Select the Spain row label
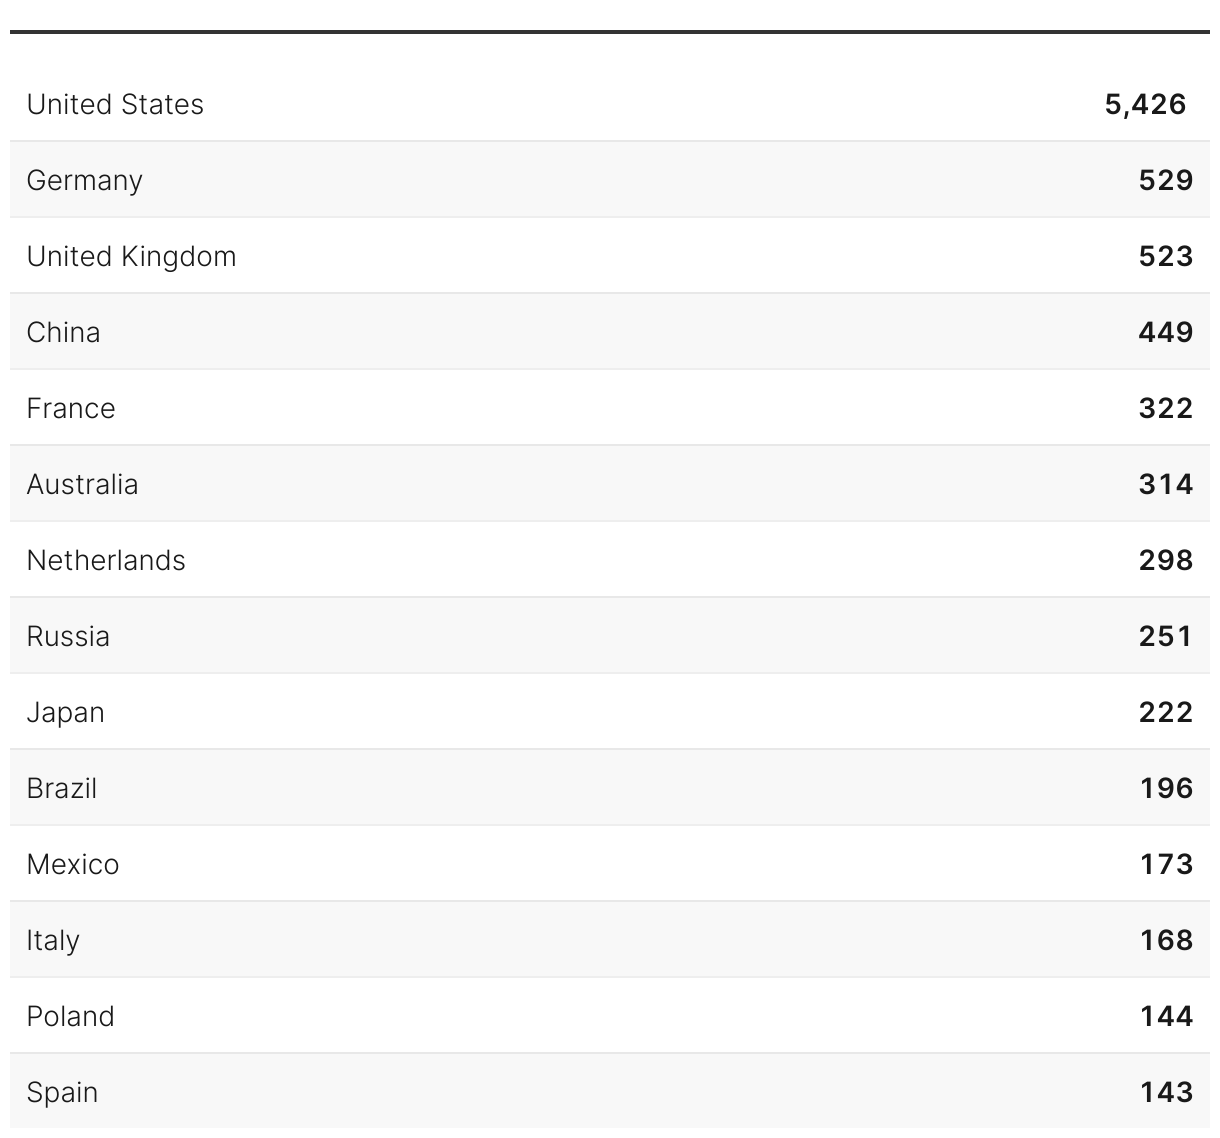The image size is (1220, 1138). [62, 1092]
